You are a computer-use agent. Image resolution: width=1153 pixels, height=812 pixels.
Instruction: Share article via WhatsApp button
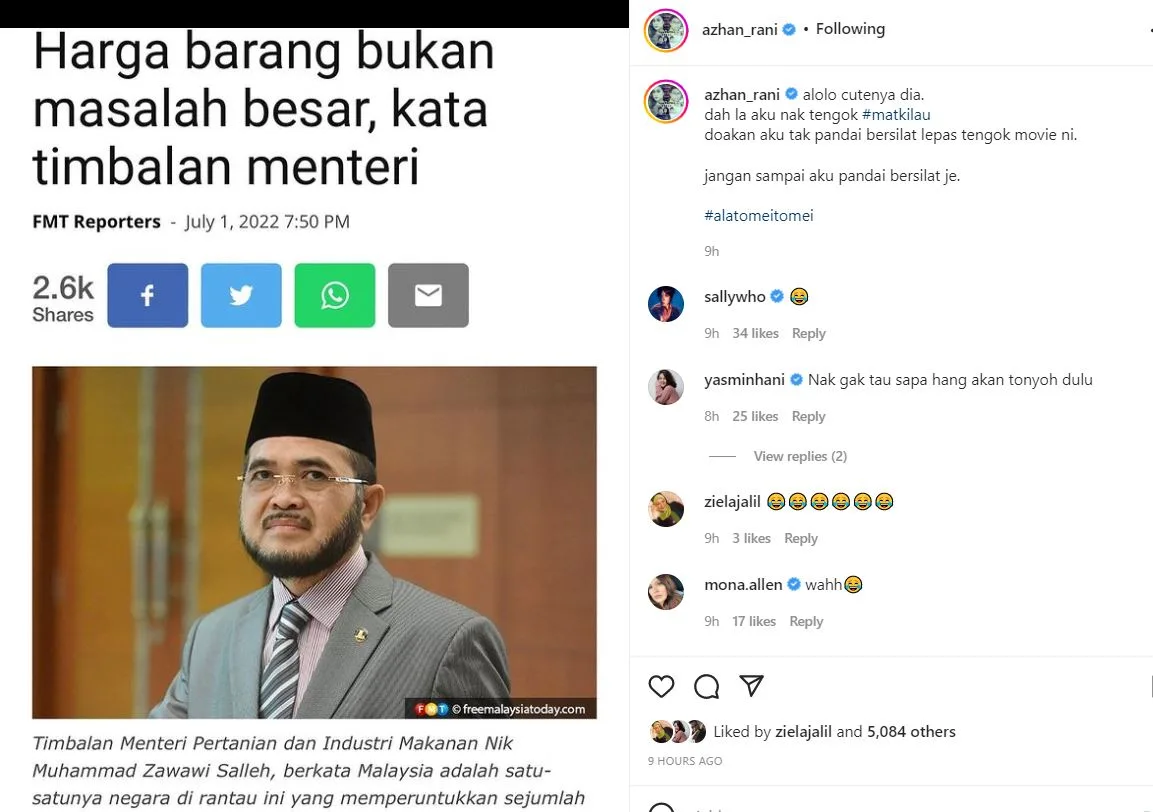pos(335,295)
